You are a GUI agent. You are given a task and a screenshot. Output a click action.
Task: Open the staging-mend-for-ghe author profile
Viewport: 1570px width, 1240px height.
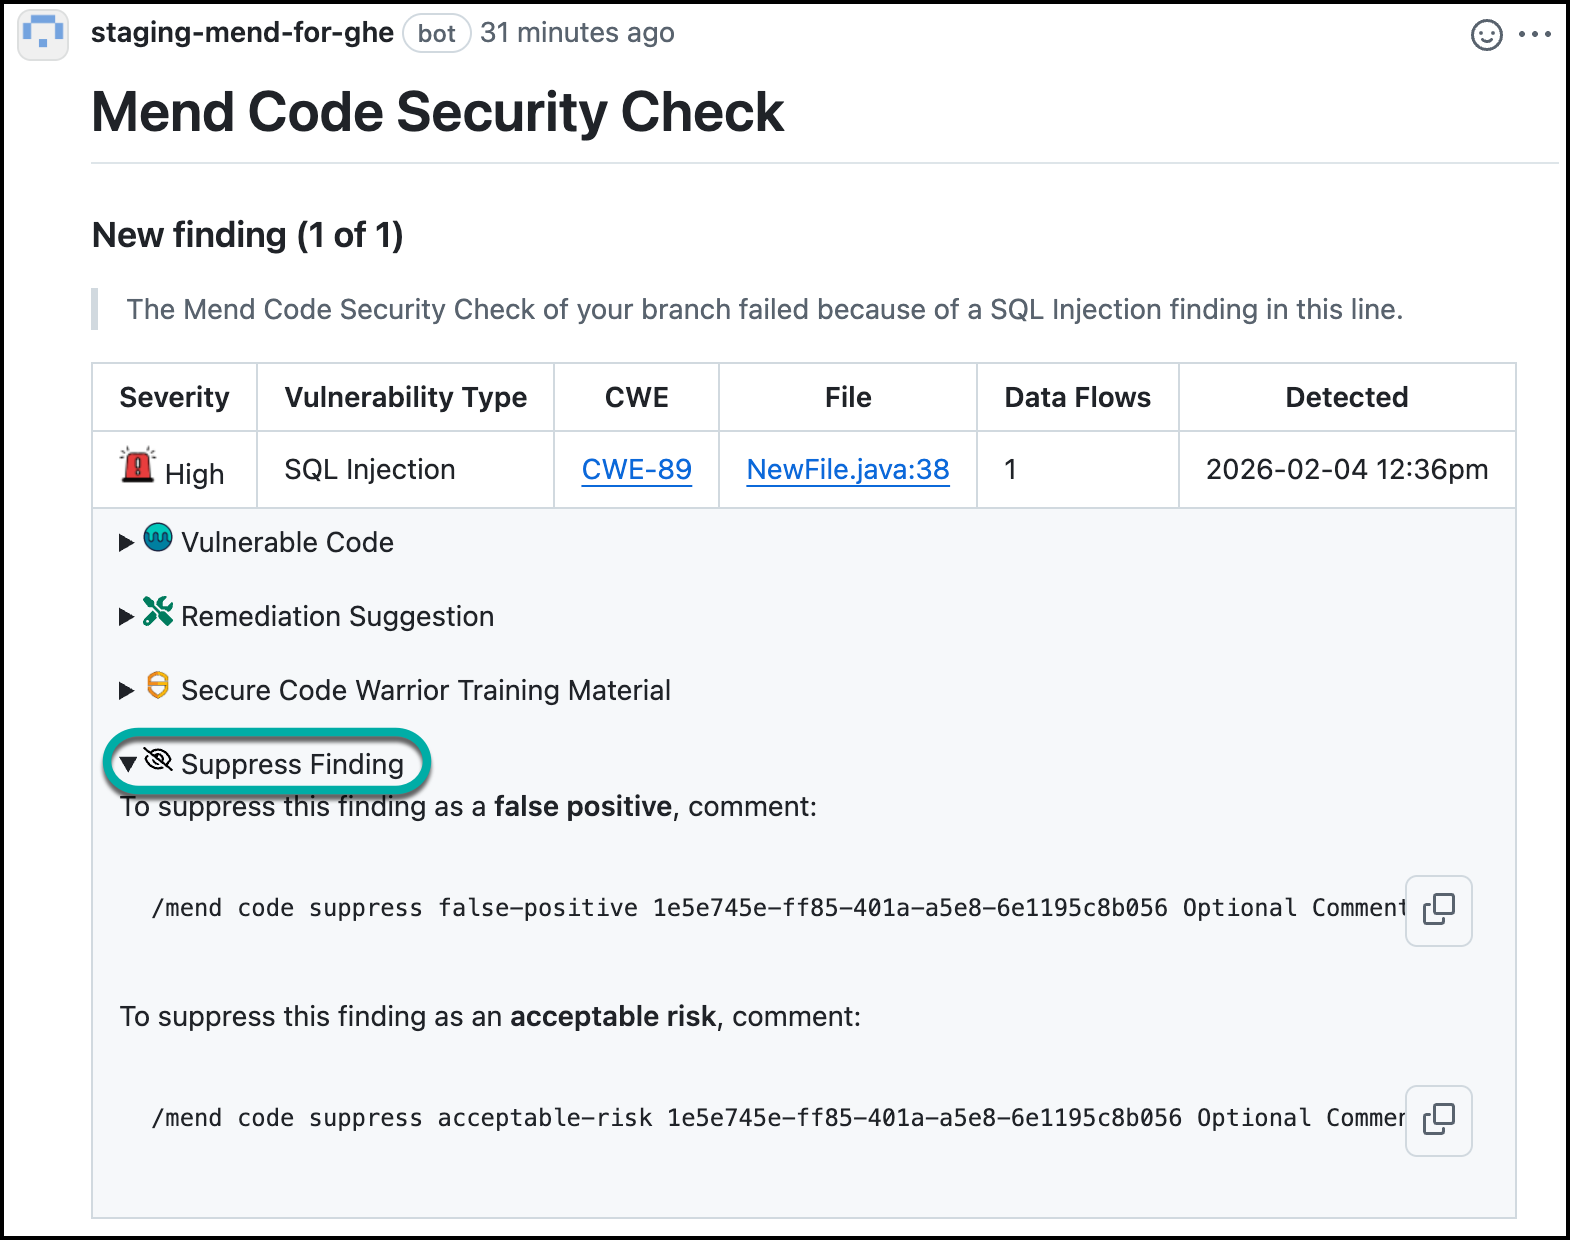(242, 33)
